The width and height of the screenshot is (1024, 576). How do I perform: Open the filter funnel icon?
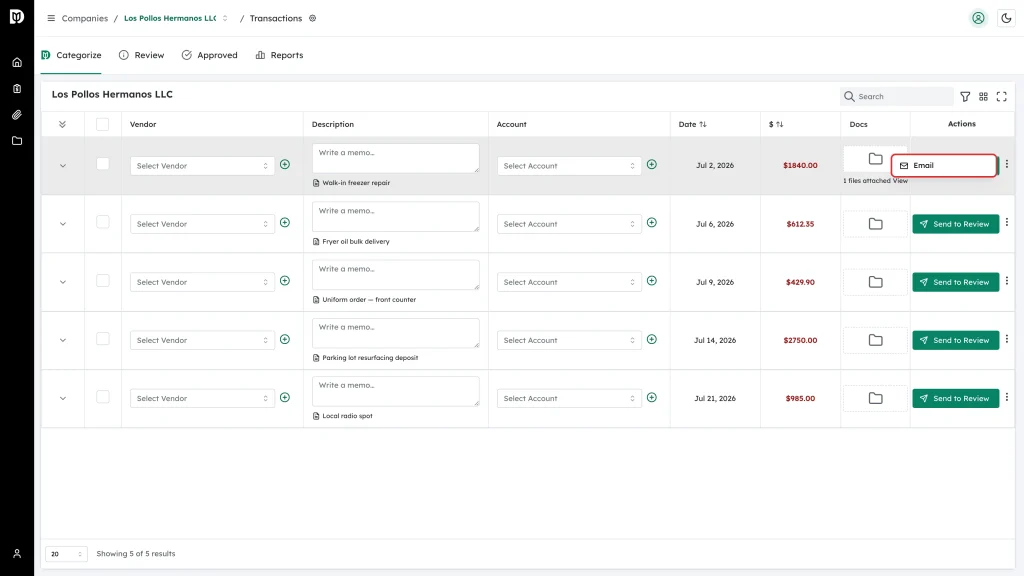pos(965,97)
